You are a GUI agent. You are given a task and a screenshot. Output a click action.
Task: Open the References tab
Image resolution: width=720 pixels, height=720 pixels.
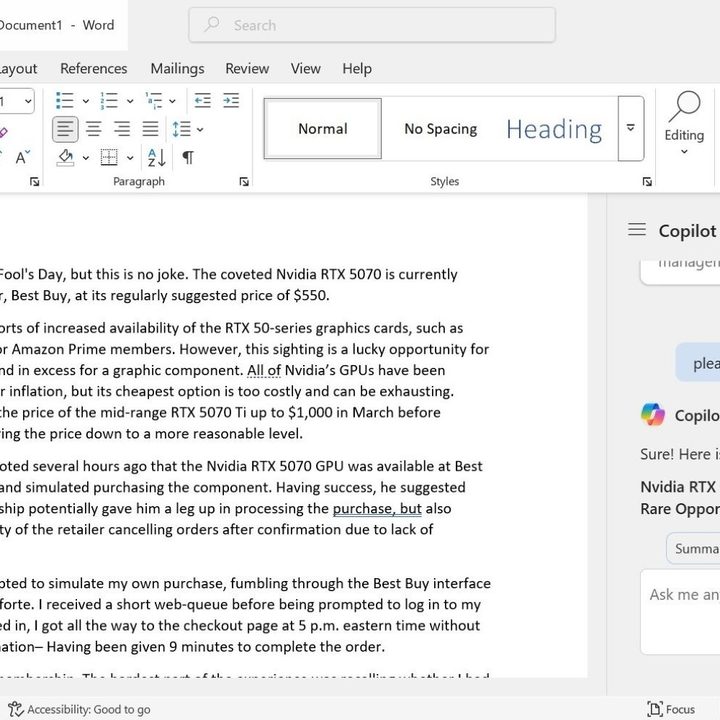[94, 68]
